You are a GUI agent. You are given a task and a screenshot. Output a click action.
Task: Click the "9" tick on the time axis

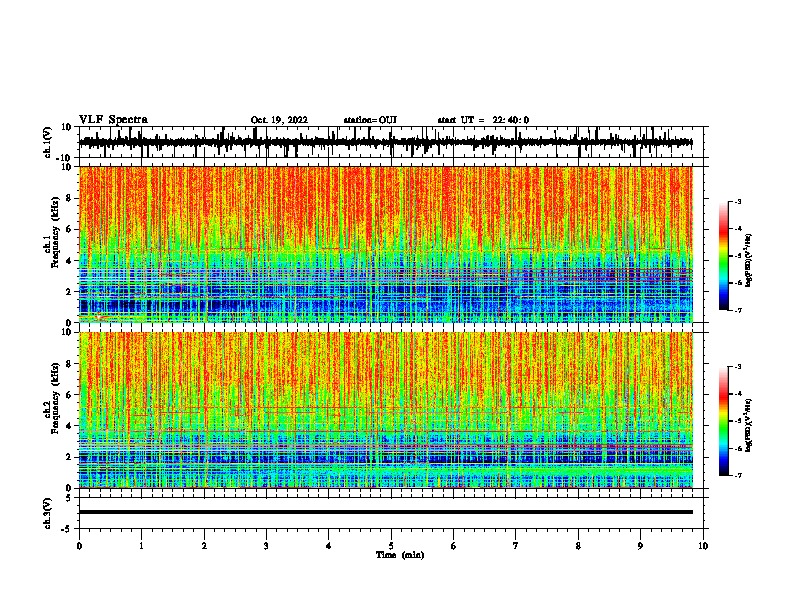pos(640,546)
